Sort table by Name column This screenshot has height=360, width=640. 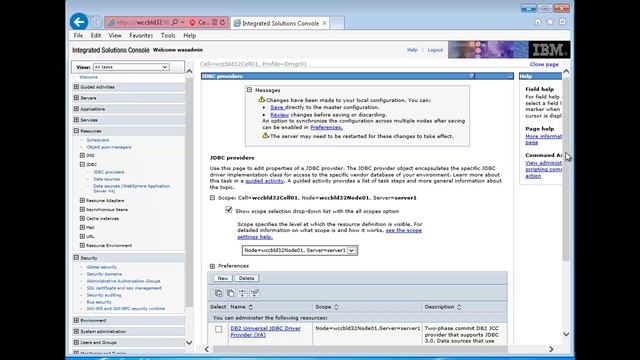(251, 307)
